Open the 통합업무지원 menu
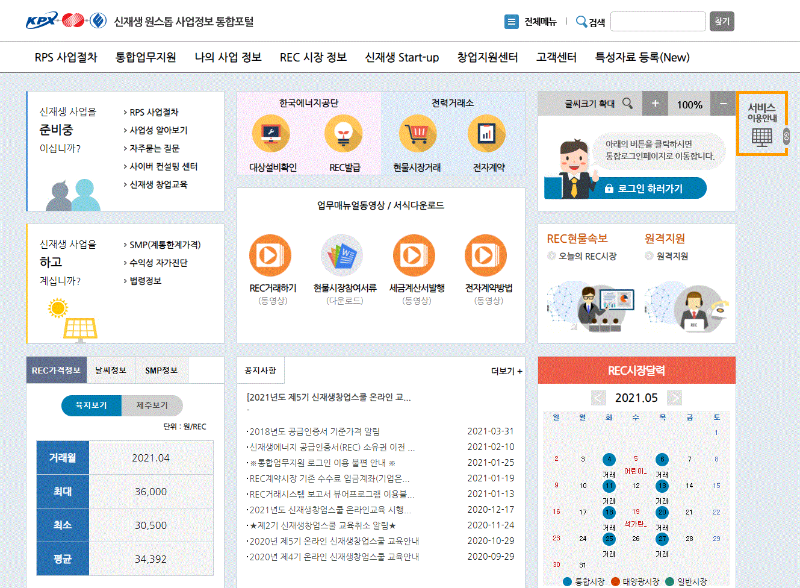The width and height of the screenshot is (800, 588). pos(143,58)
